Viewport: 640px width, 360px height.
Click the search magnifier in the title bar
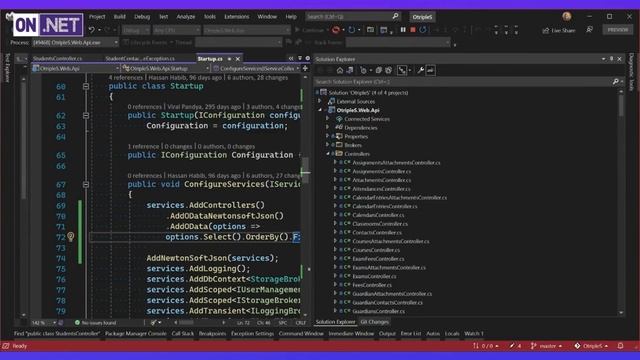coord(395,16)
